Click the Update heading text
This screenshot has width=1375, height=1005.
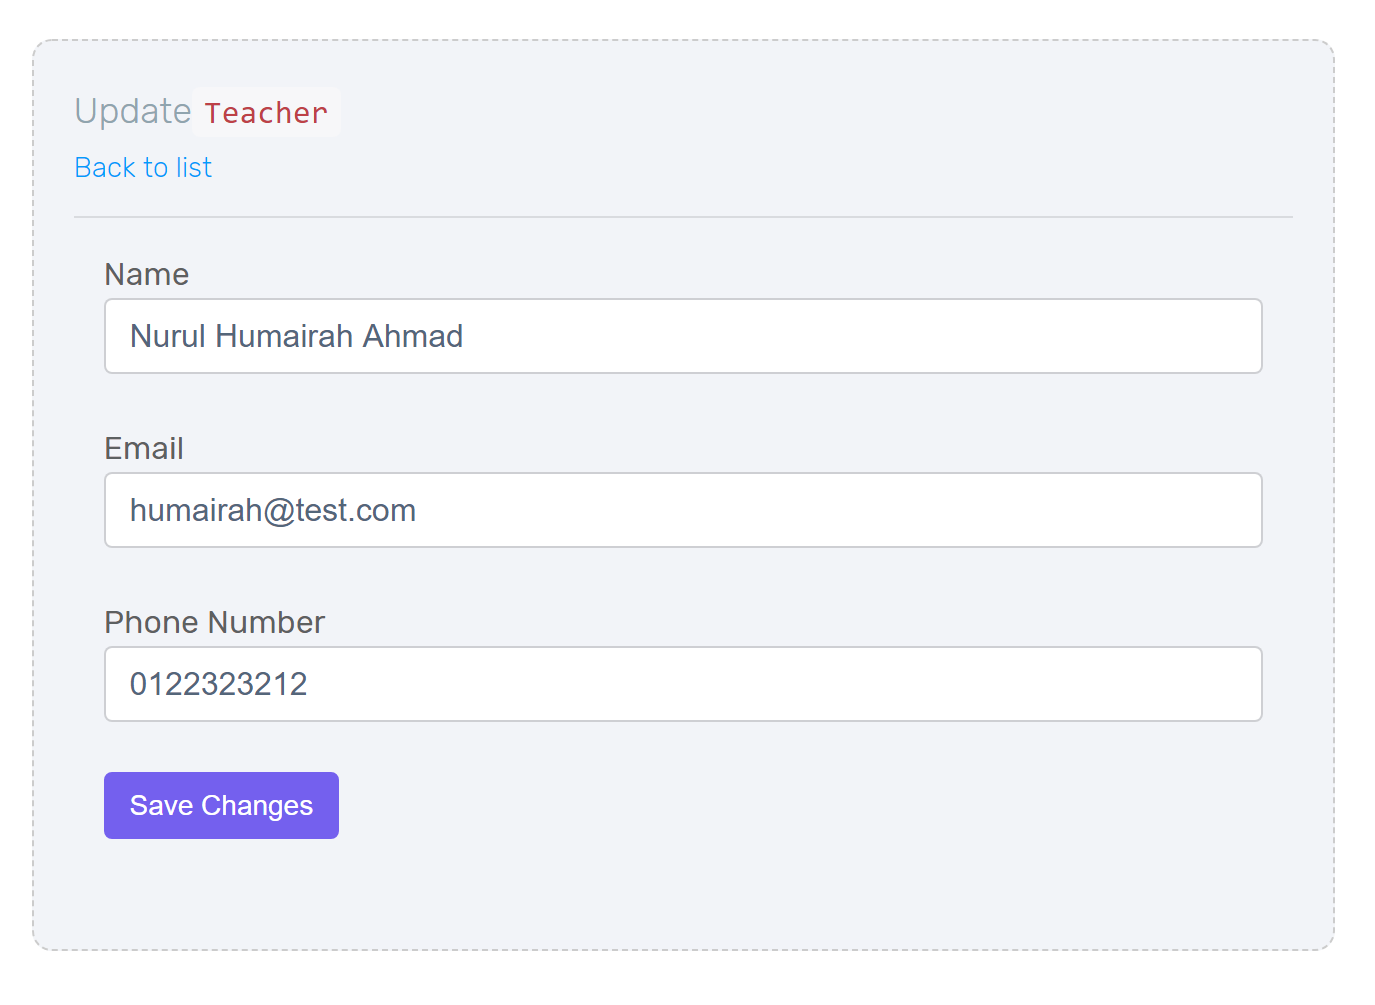(x=133, y=111)
